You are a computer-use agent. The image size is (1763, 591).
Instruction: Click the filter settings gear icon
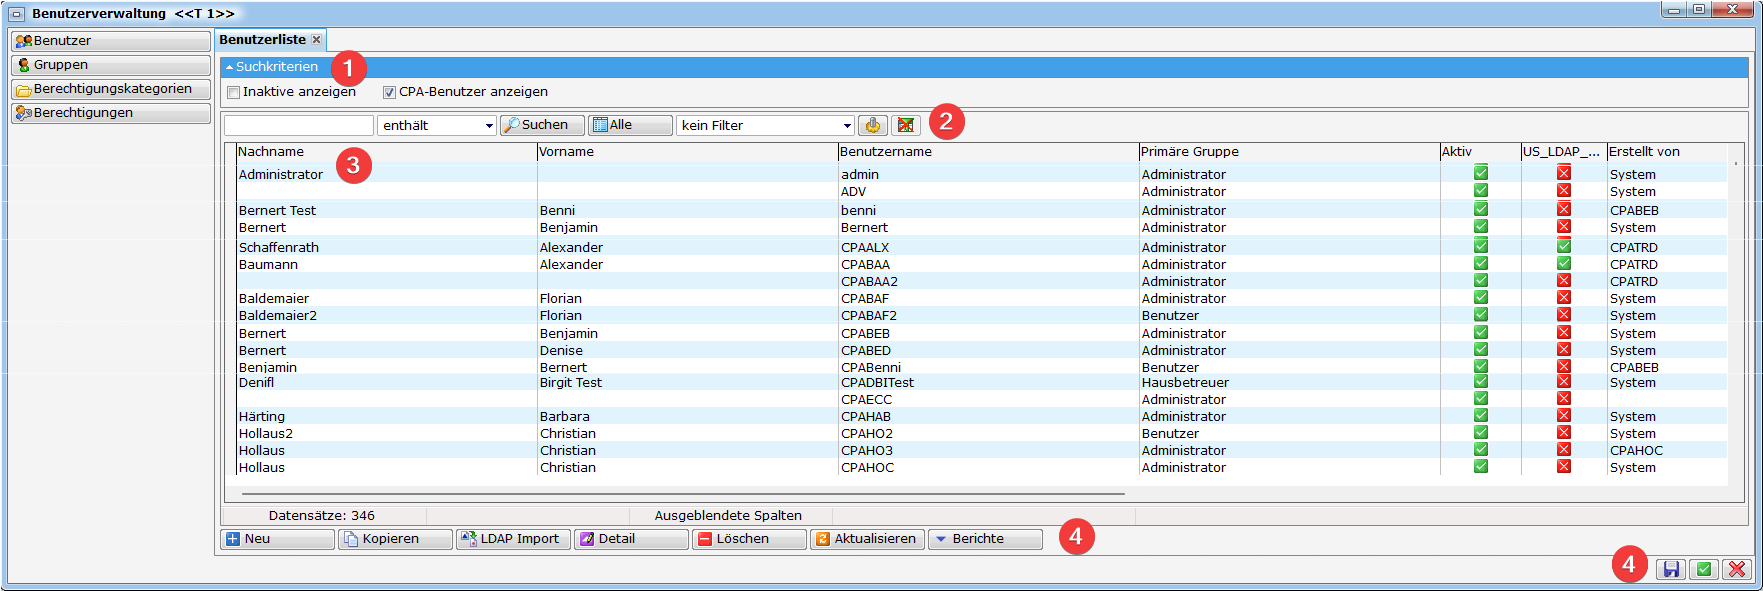pyautogui.click(x=872, y=125)
